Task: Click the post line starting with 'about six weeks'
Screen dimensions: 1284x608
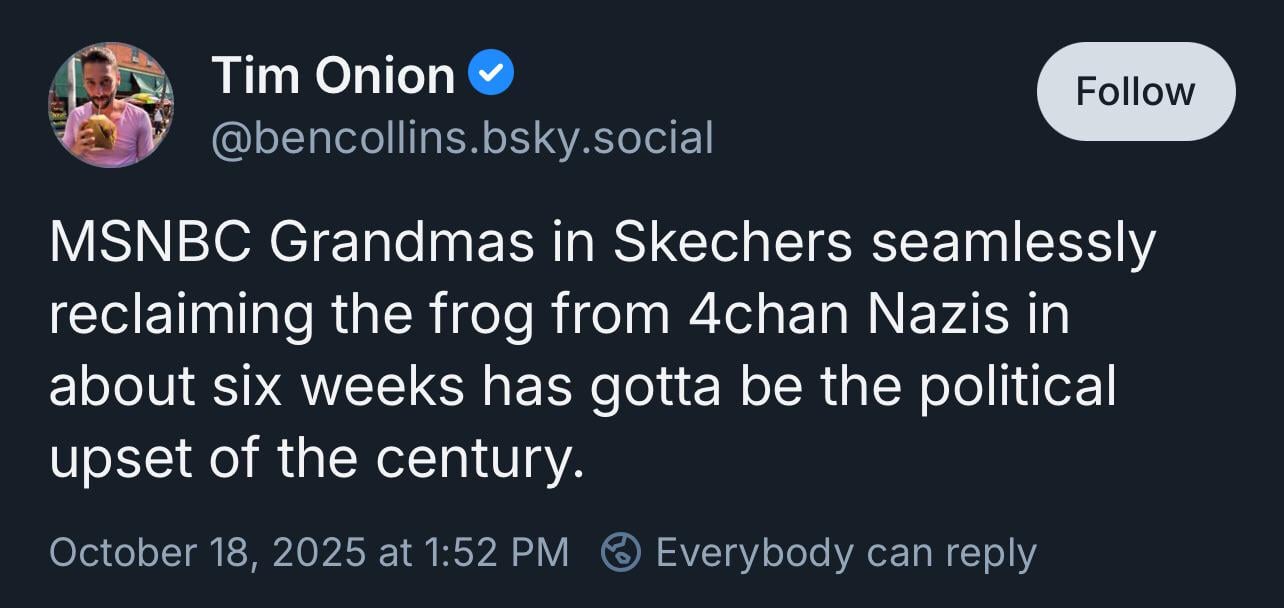Action: pos(580,388)
